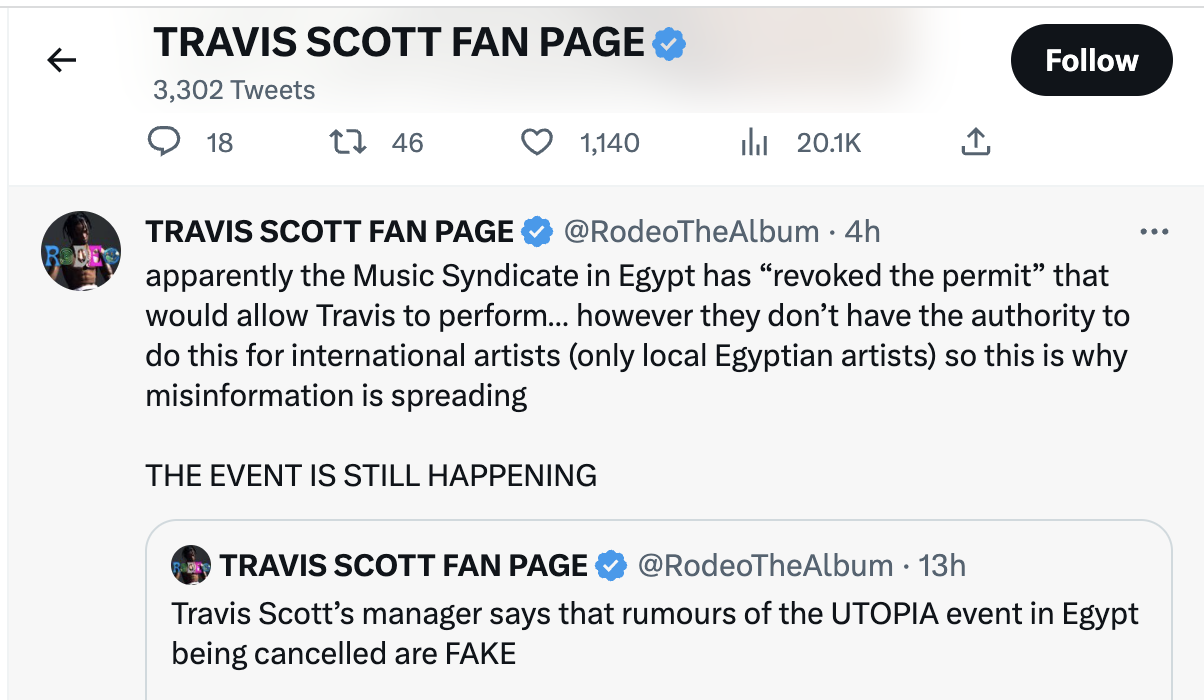The width and height of the screenshot is (1204, 700).
Task: Click the 4h timestamp link
Action: pos(862,232)
